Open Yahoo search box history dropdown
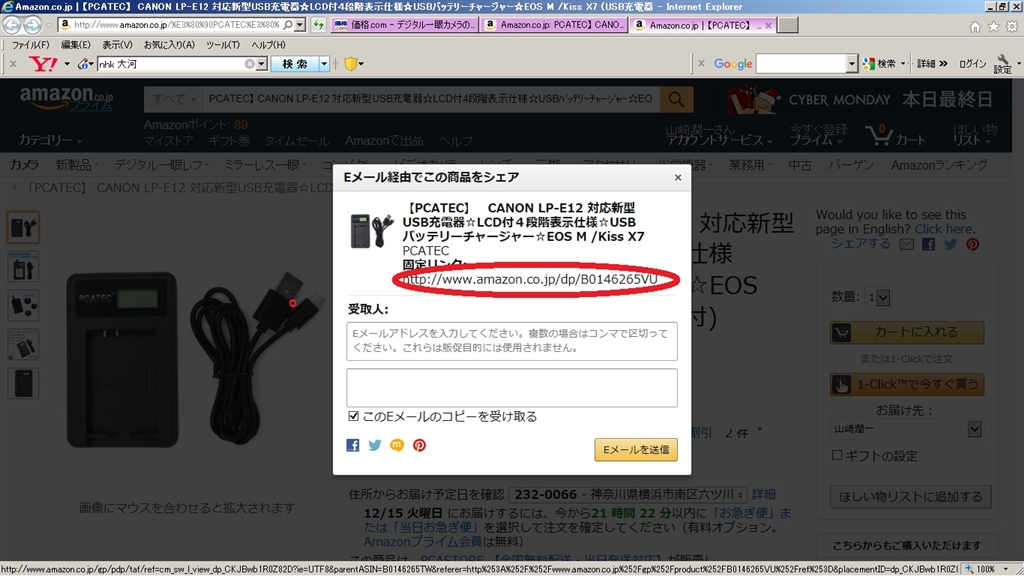The image size is (1024, 576). [261, 64]
